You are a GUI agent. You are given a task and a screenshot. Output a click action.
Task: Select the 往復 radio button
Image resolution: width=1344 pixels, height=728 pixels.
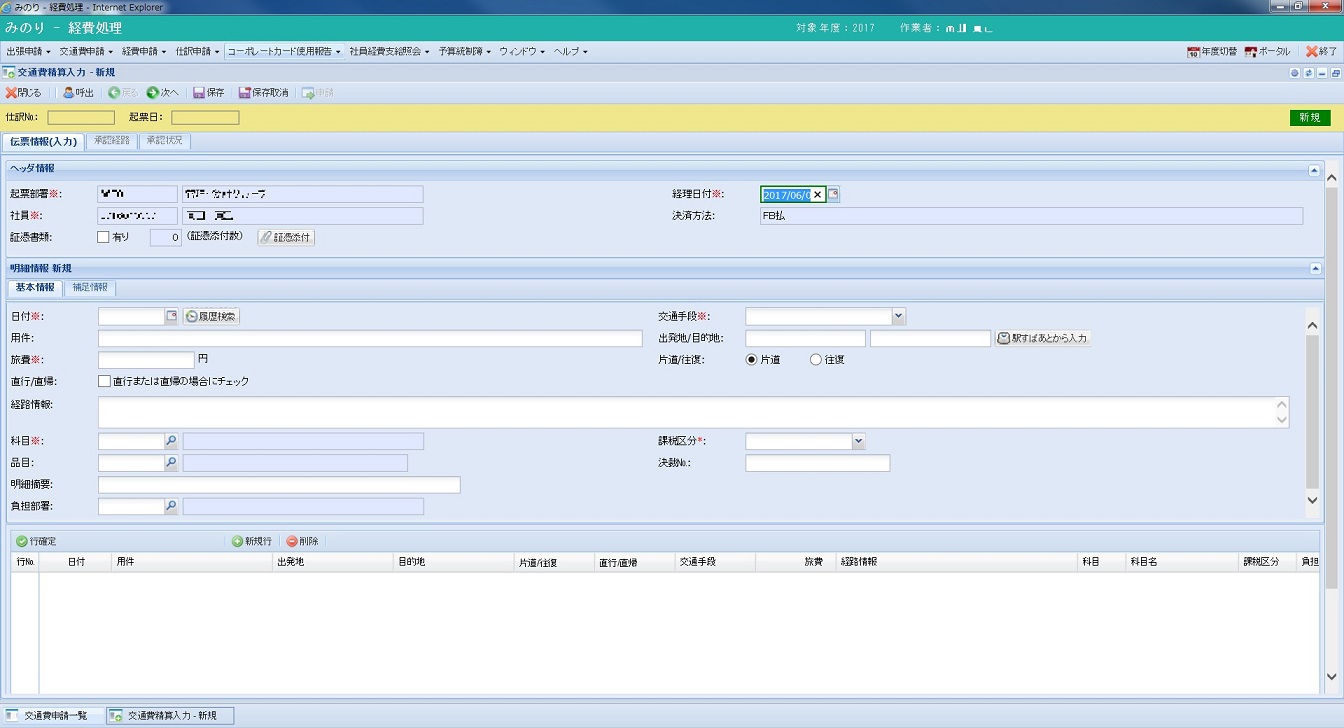coord(816,359)
